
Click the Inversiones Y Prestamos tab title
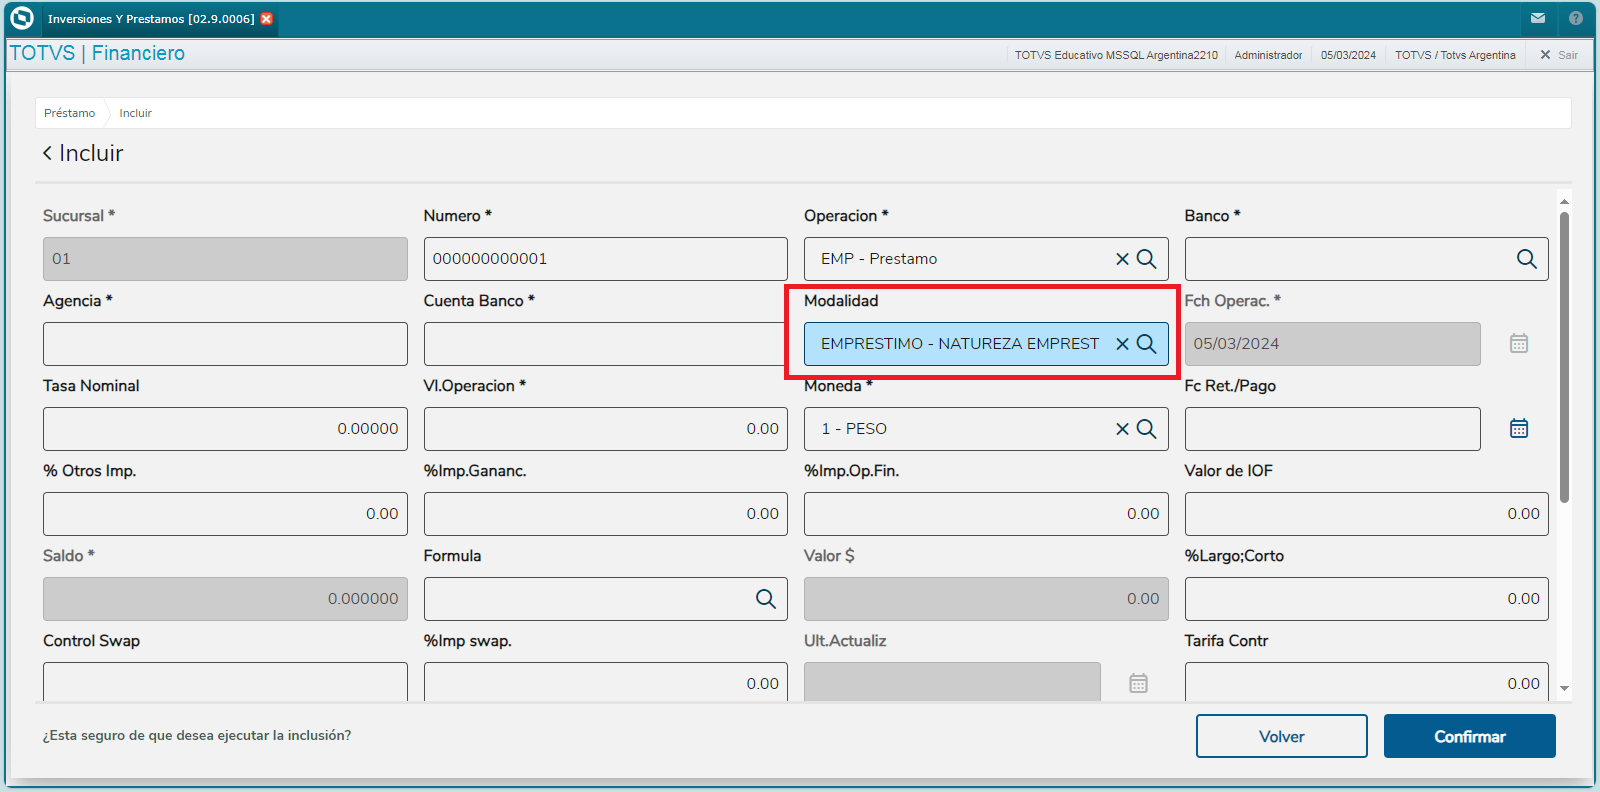(151, 19)
